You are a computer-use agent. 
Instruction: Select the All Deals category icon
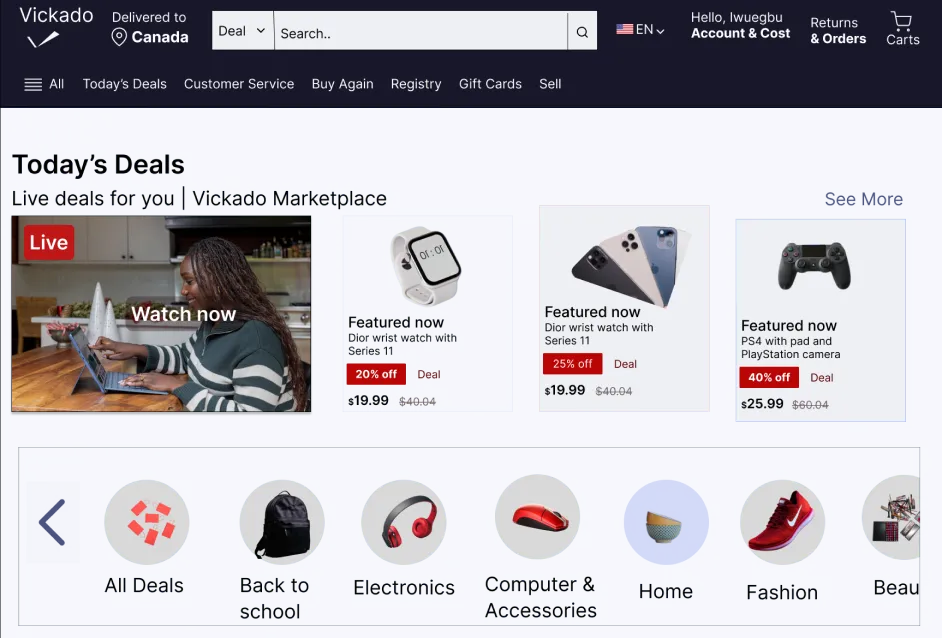point(147,521)
